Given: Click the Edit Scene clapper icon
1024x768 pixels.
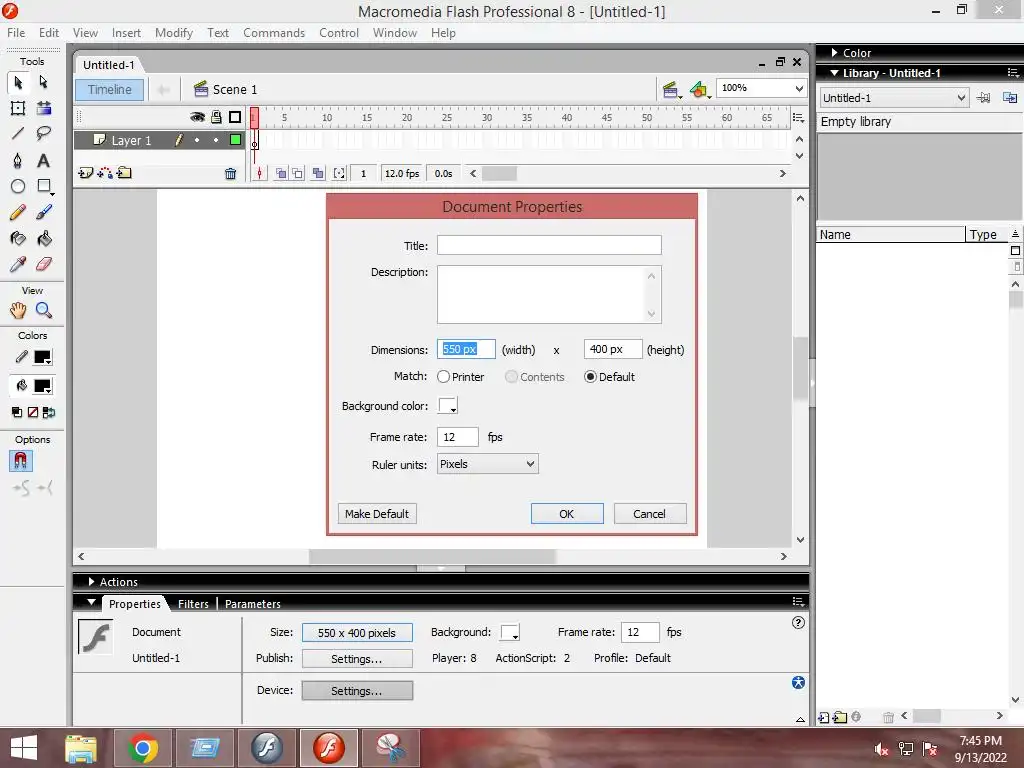Looking at the screenshot, I should click(x=670, y=89).
